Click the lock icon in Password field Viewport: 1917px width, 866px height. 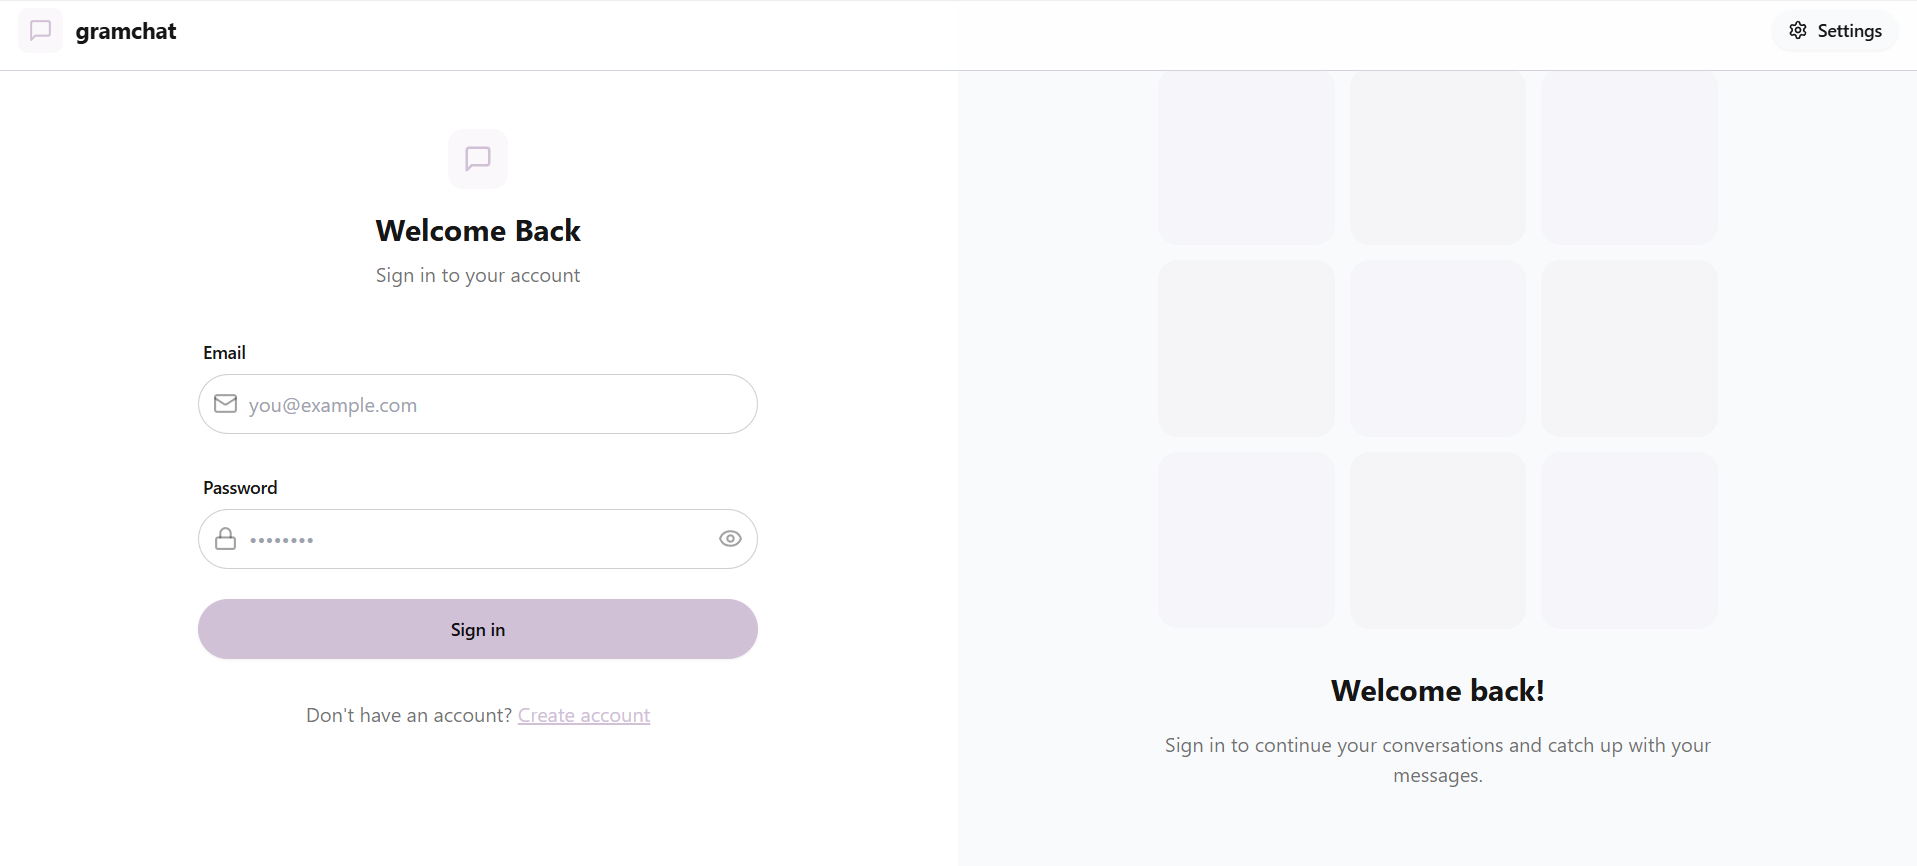tap(226, 539)
